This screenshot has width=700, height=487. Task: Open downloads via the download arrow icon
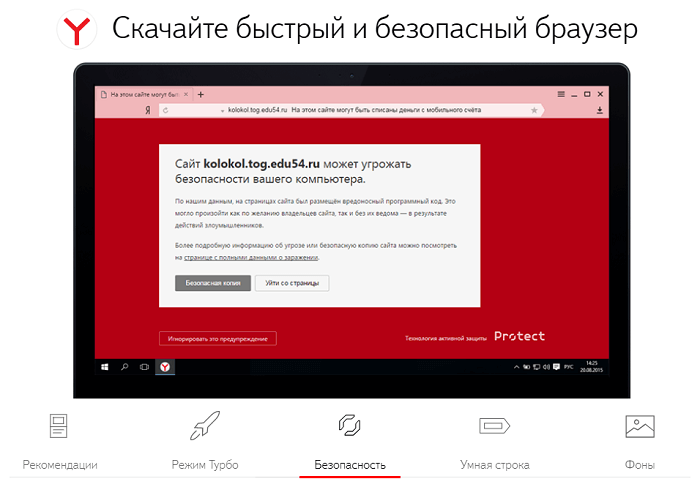point(600,110)
